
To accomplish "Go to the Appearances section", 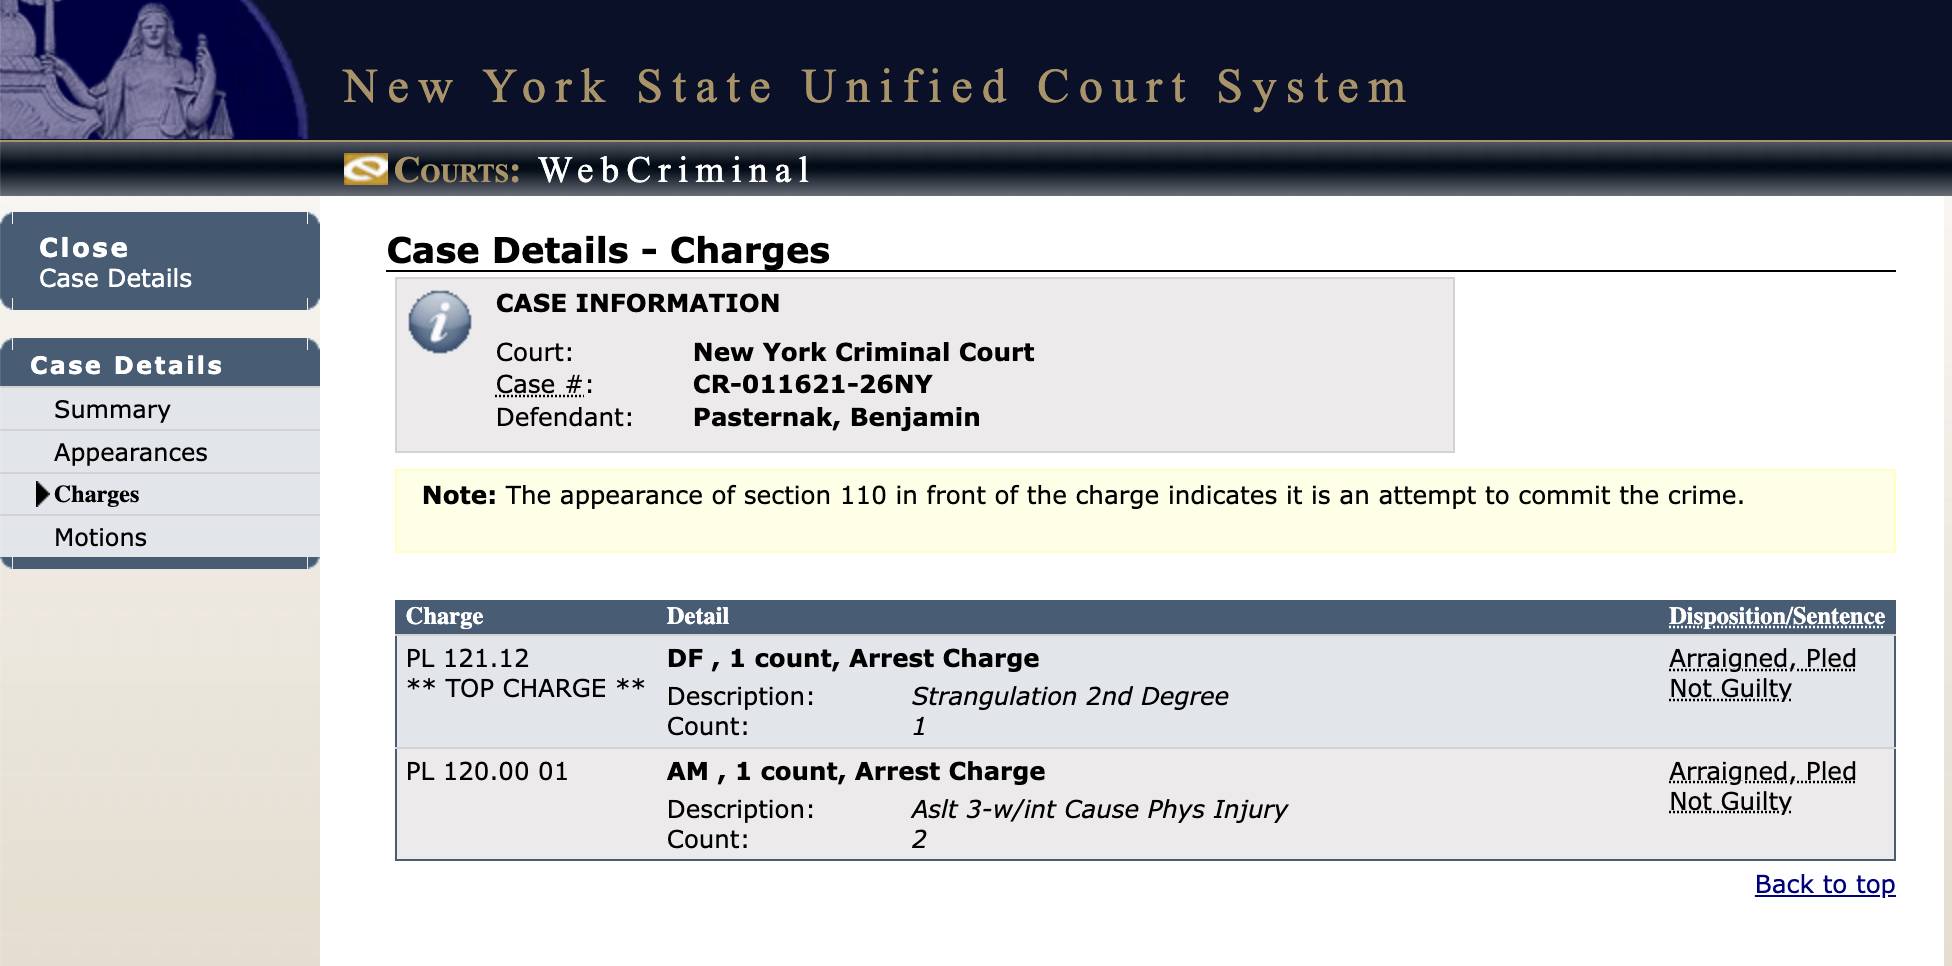I will click(x=130, y=452).
